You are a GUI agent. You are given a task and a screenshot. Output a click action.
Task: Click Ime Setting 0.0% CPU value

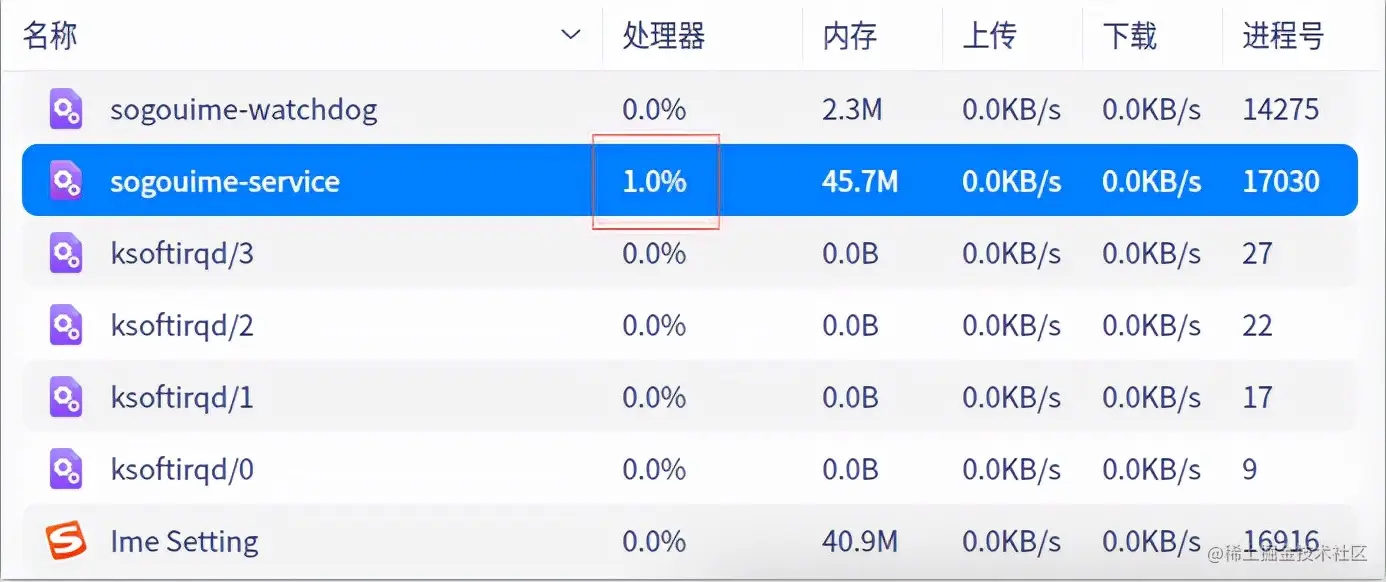(x=655, y=541)
